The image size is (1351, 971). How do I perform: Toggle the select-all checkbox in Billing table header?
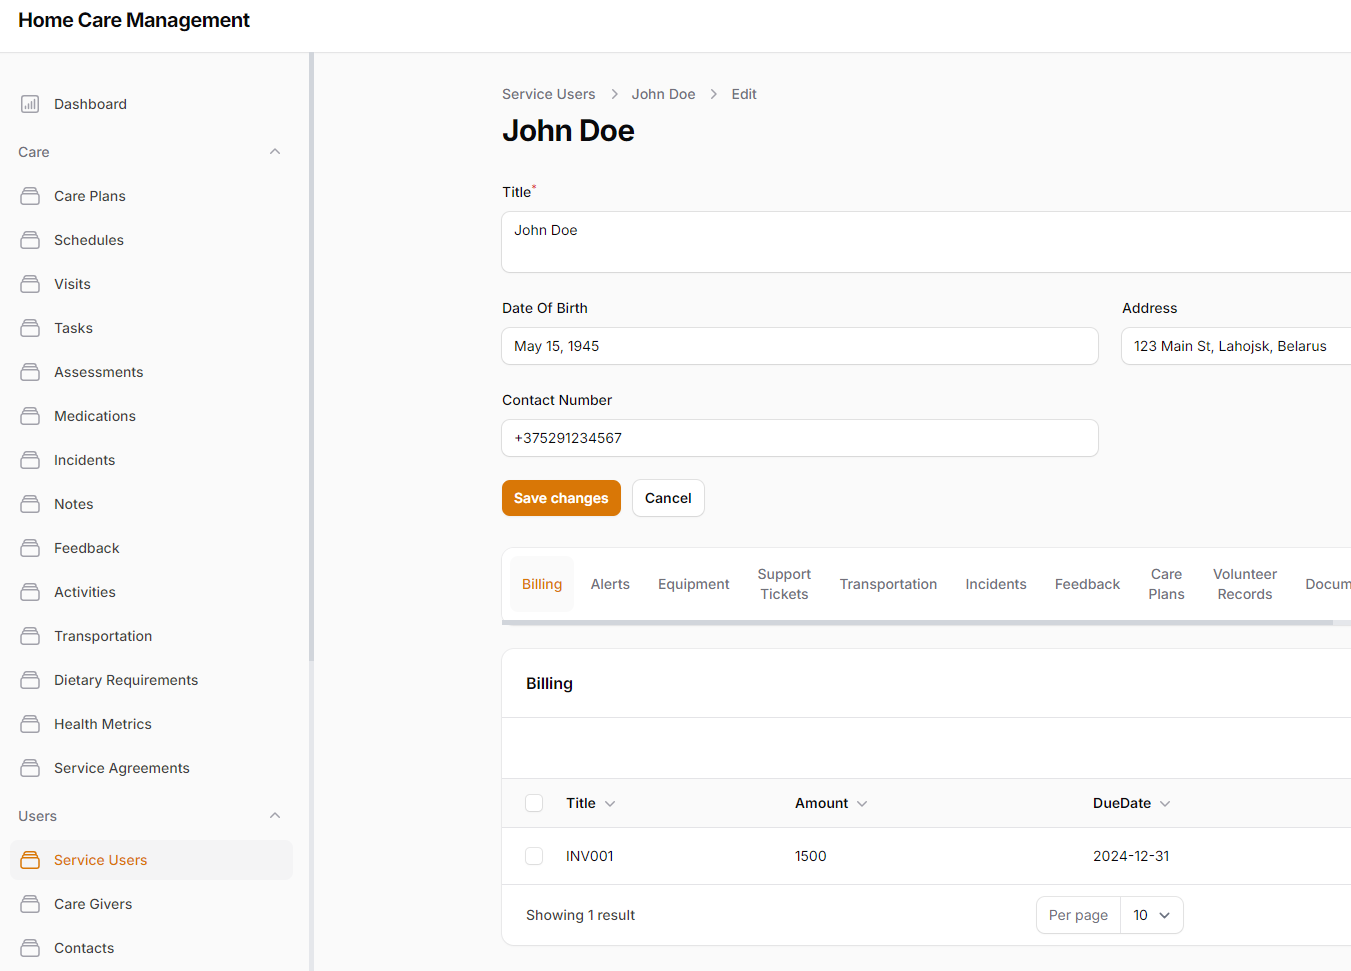(x=534, y=803)
